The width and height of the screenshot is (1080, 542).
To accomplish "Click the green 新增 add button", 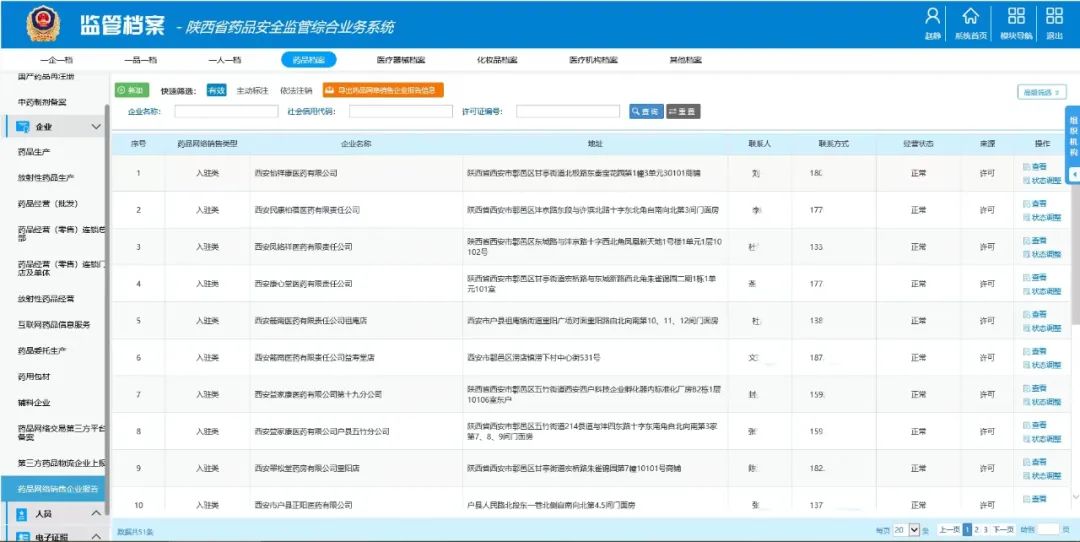I will [131, 90].
